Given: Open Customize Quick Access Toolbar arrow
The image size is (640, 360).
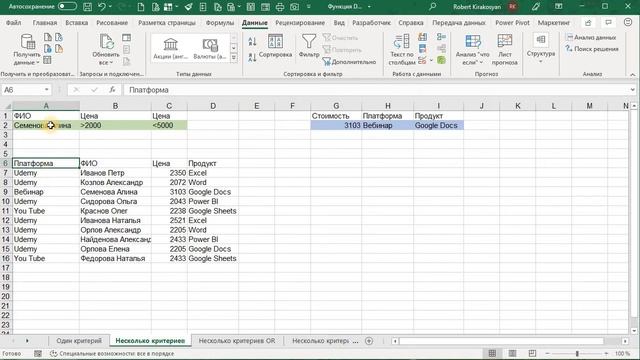Looking at the screenshot, I should pyautogui.click(x=309, y=7).
